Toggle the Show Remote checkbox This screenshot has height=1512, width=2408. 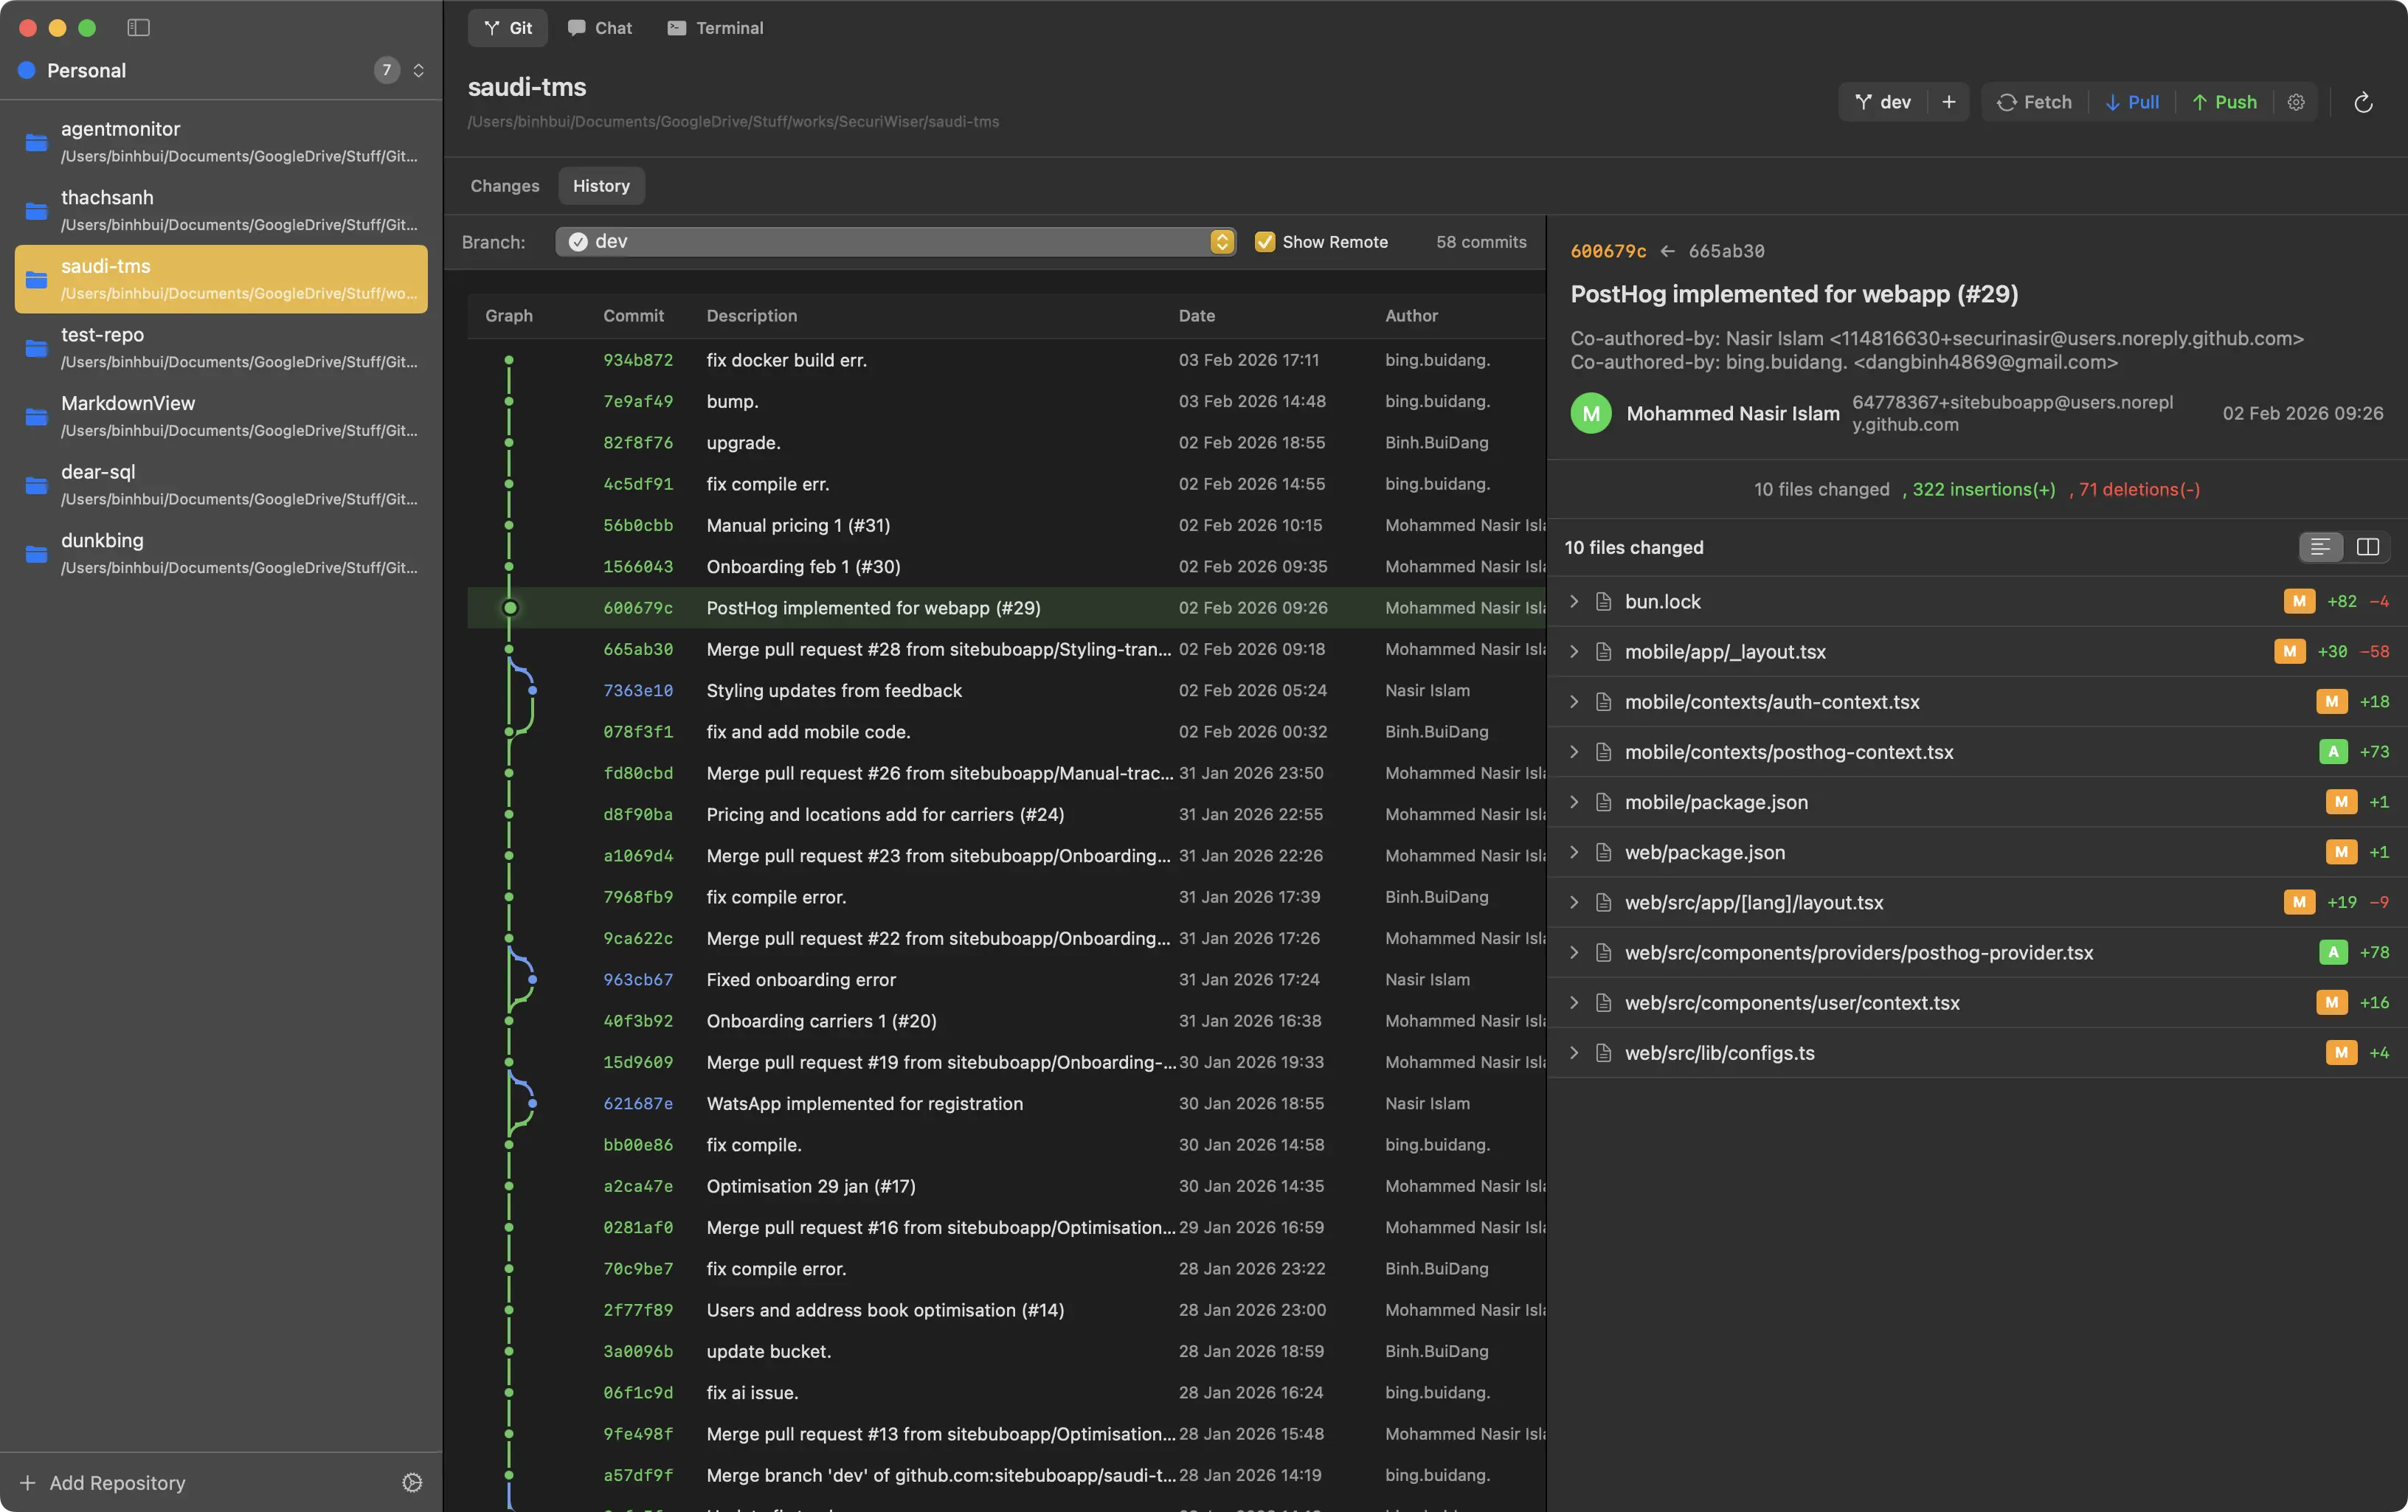1265,242
